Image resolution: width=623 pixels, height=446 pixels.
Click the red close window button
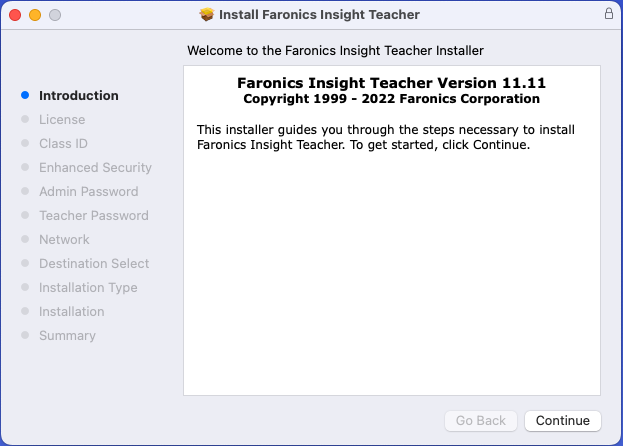click(x=15, y=15)
